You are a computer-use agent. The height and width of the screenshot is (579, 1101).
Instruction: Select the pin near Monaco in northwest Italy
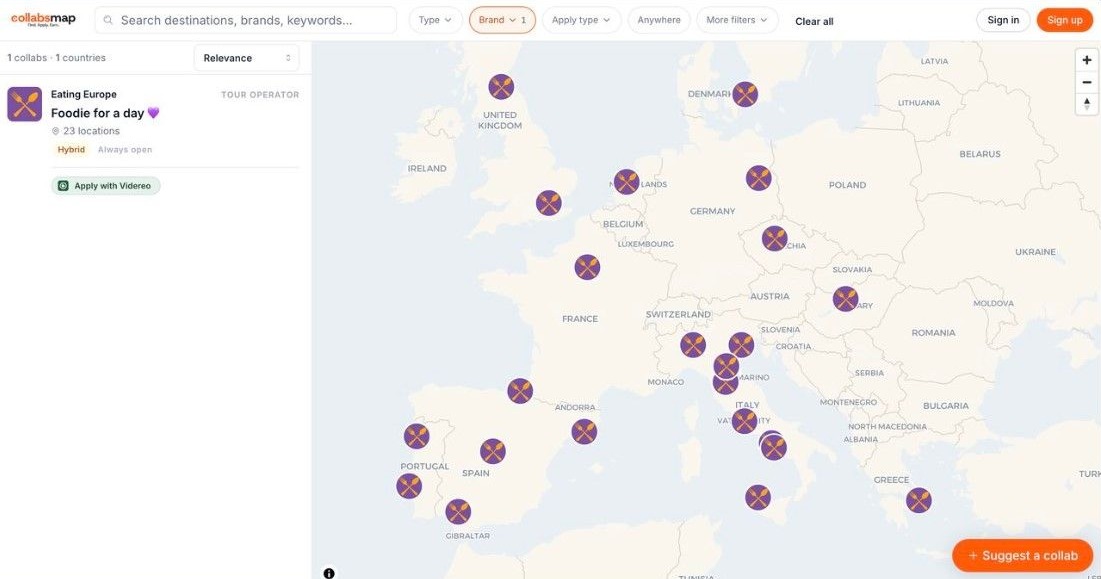point(693,345)
